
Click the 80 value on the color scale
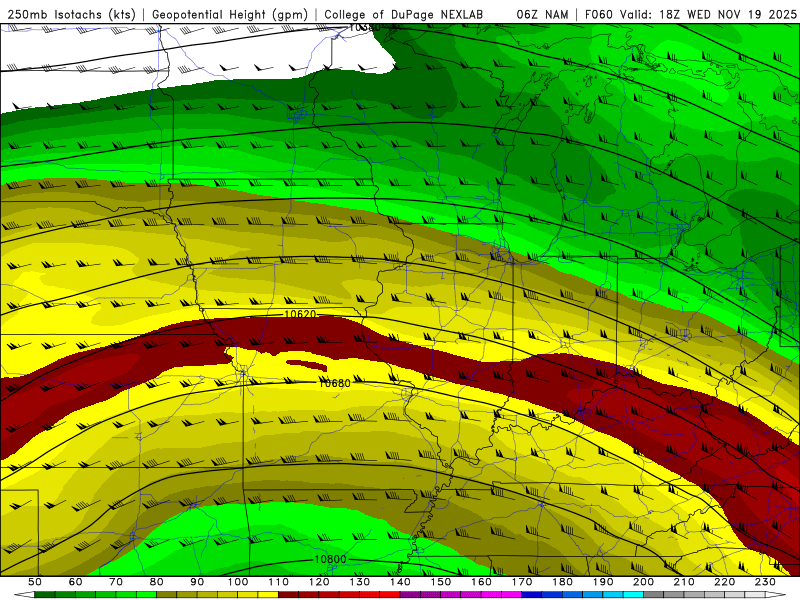tap(156, 582)
